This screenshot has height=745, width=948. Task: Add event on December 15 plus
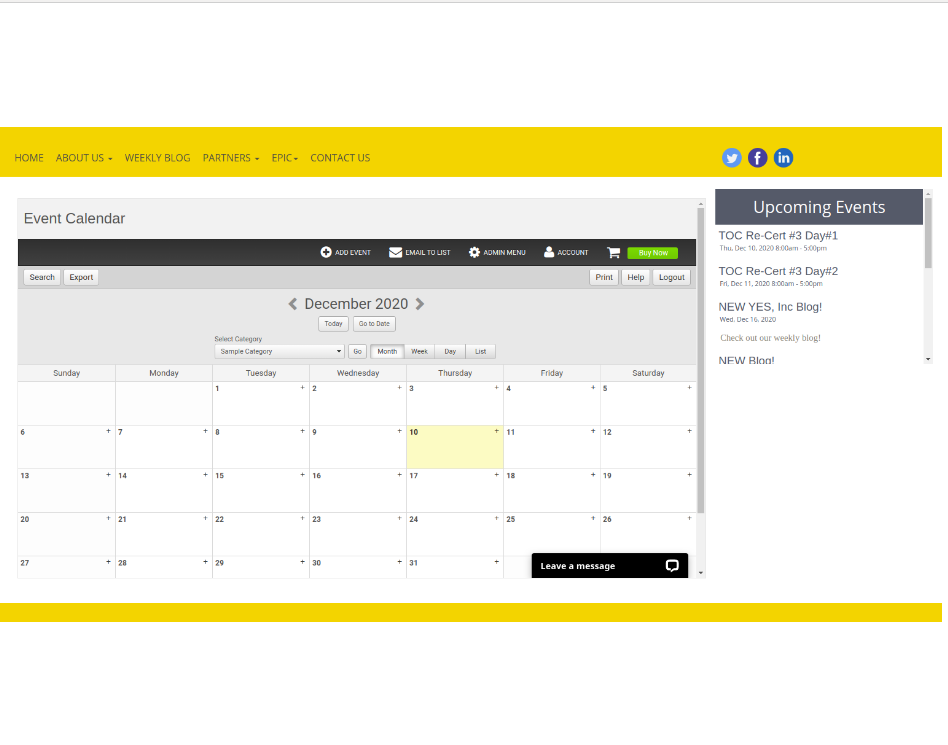tap(302, 475)
